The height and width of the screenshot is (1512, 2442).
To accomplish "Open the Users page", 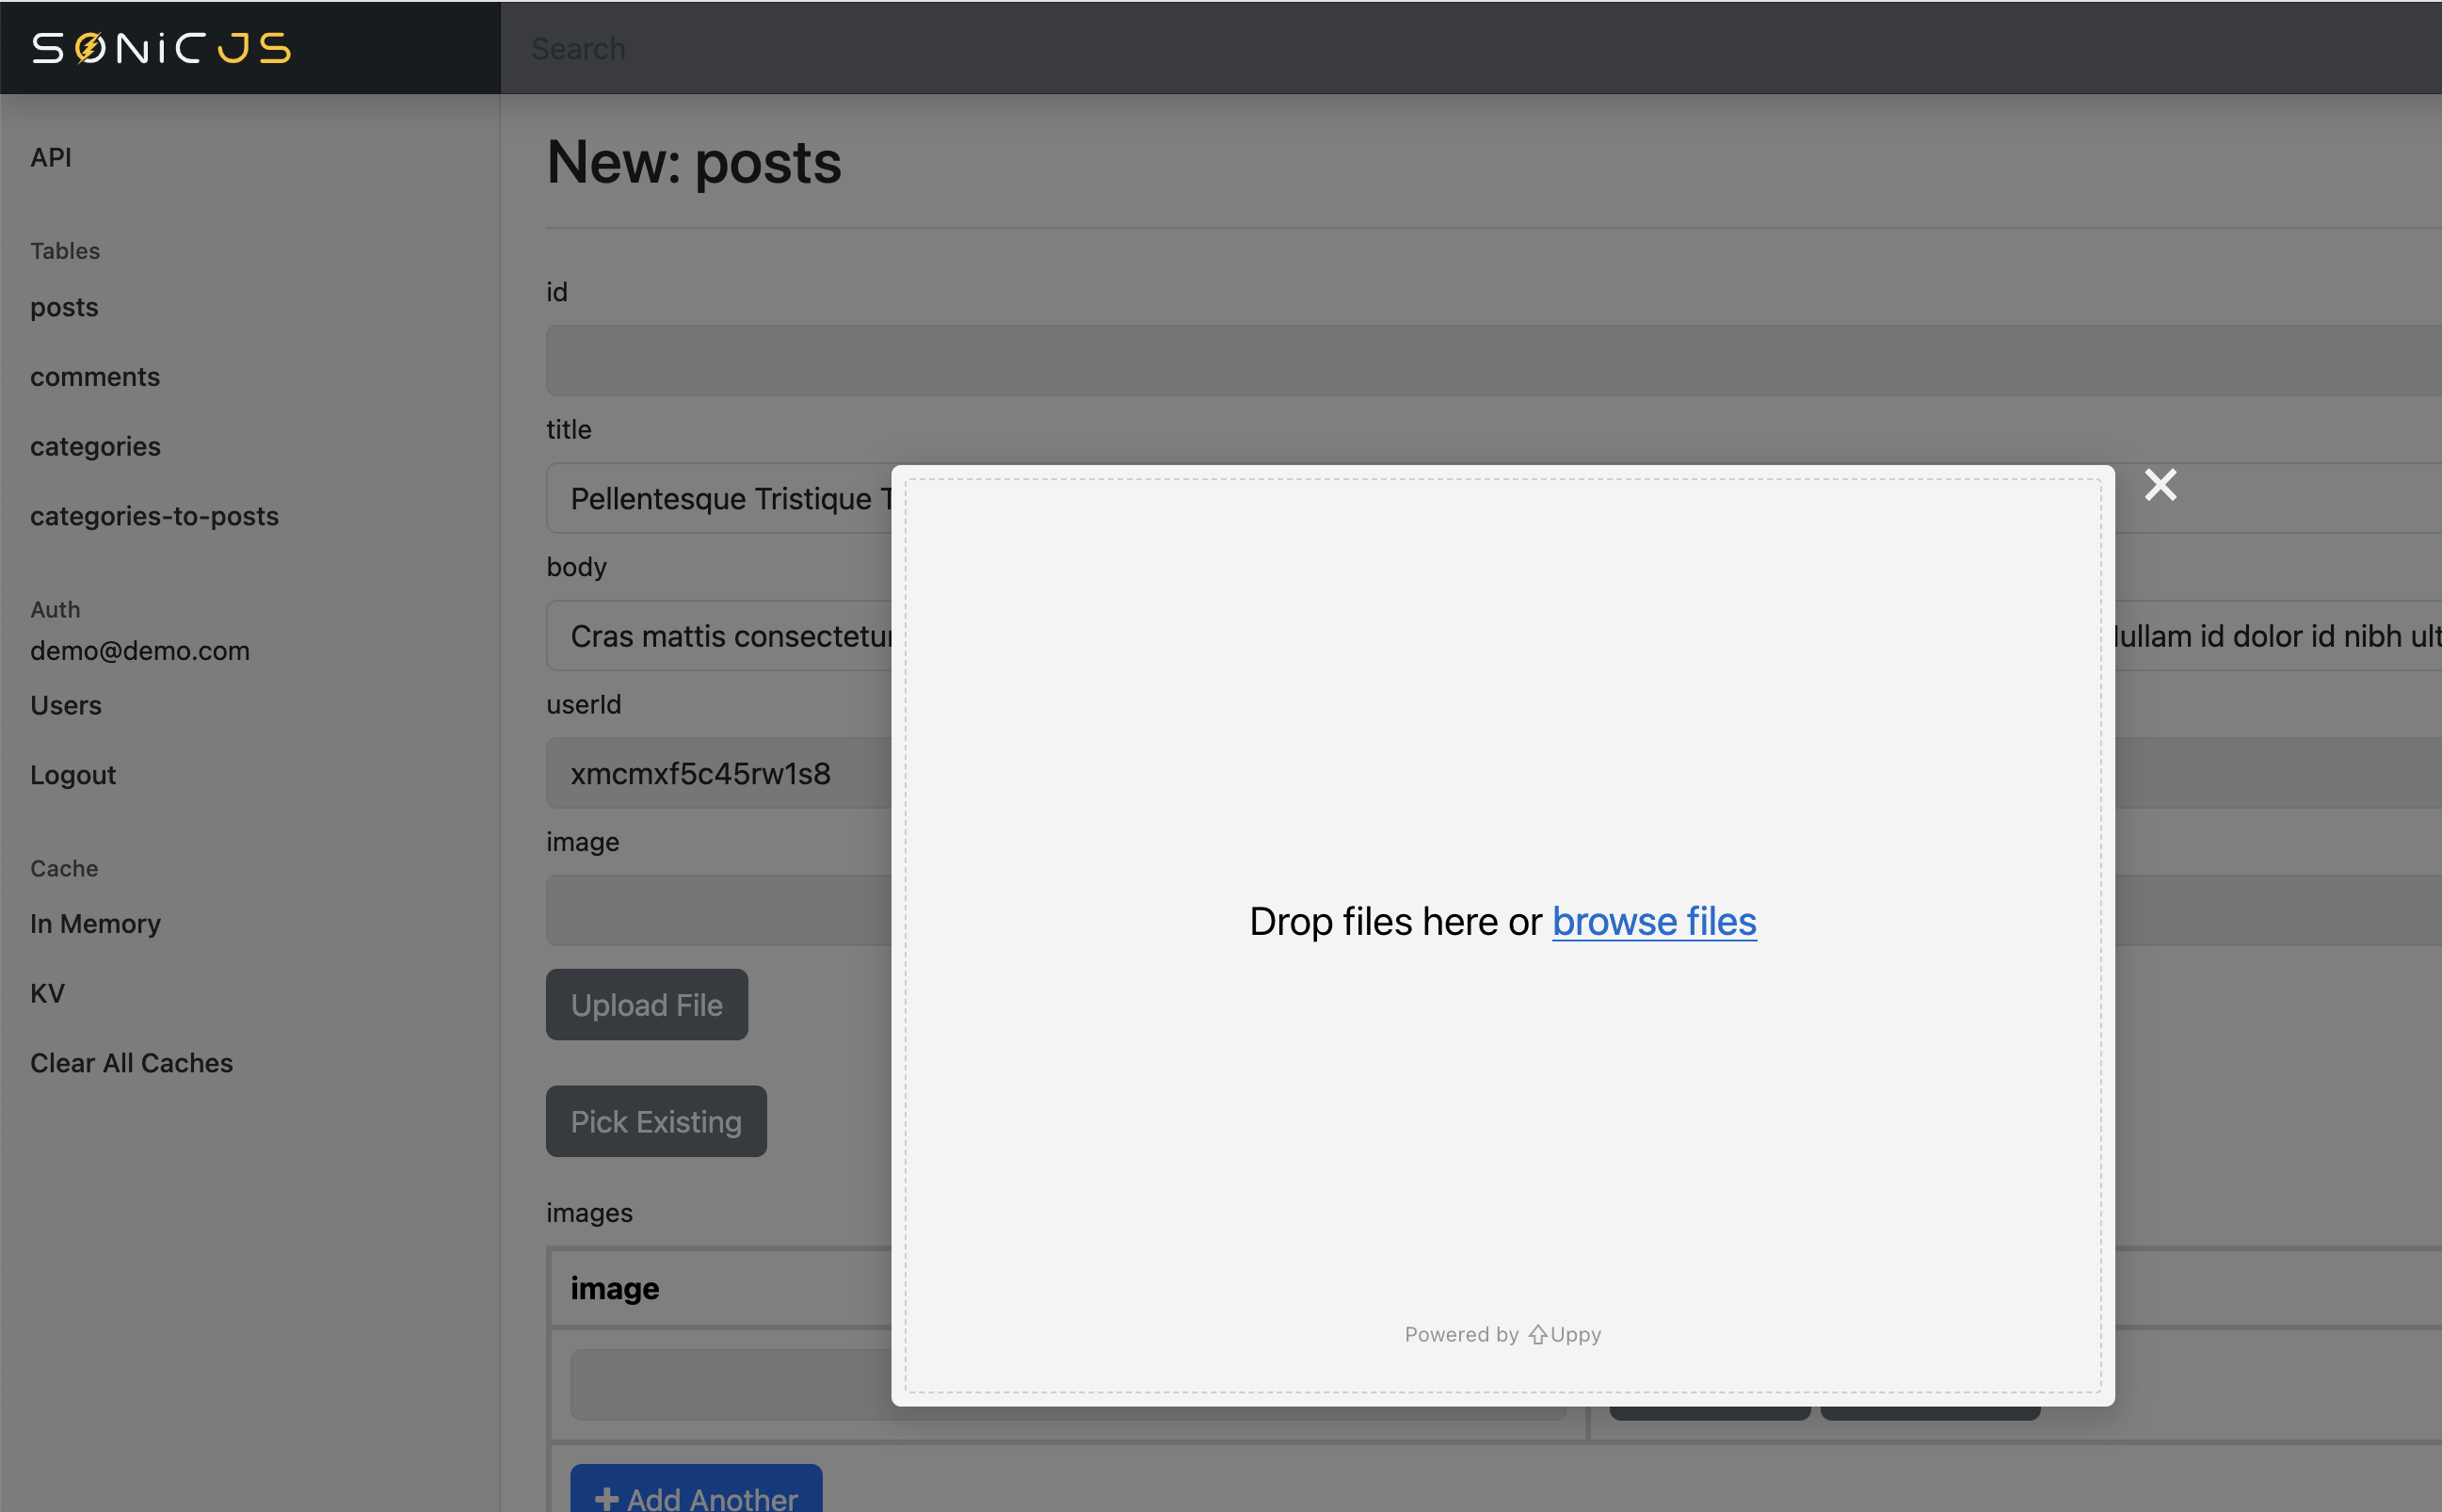I will tap(65, 705).
